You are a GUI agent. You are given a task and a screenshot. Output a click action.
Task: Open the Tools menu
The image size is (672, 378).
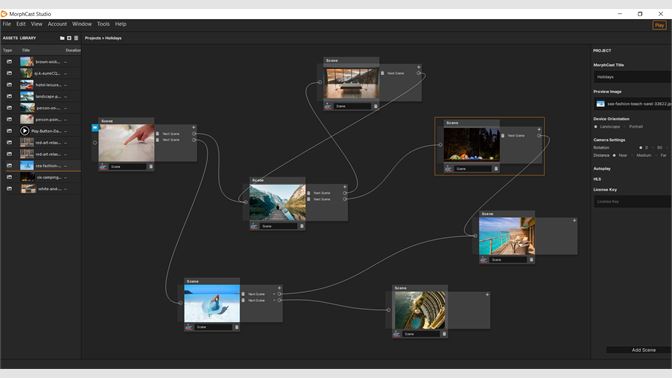pyautogui.click(x=103, y=24)
